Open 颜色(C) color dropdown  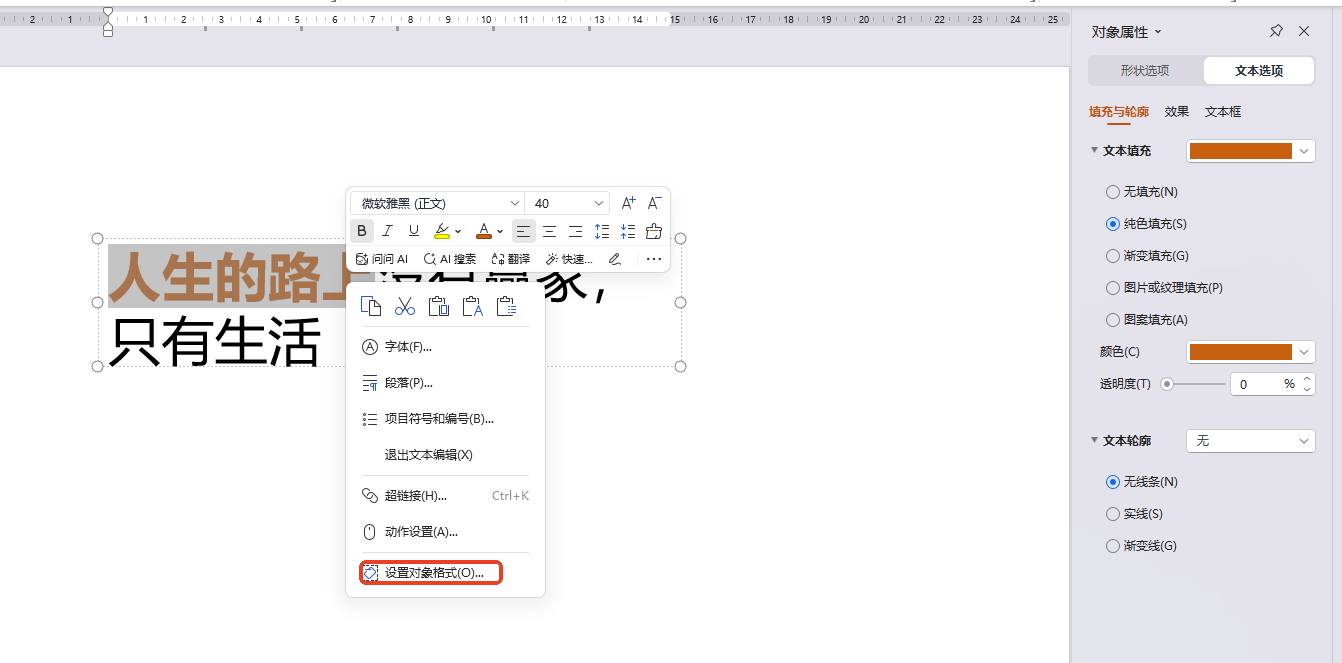(x=1251, y=352)
